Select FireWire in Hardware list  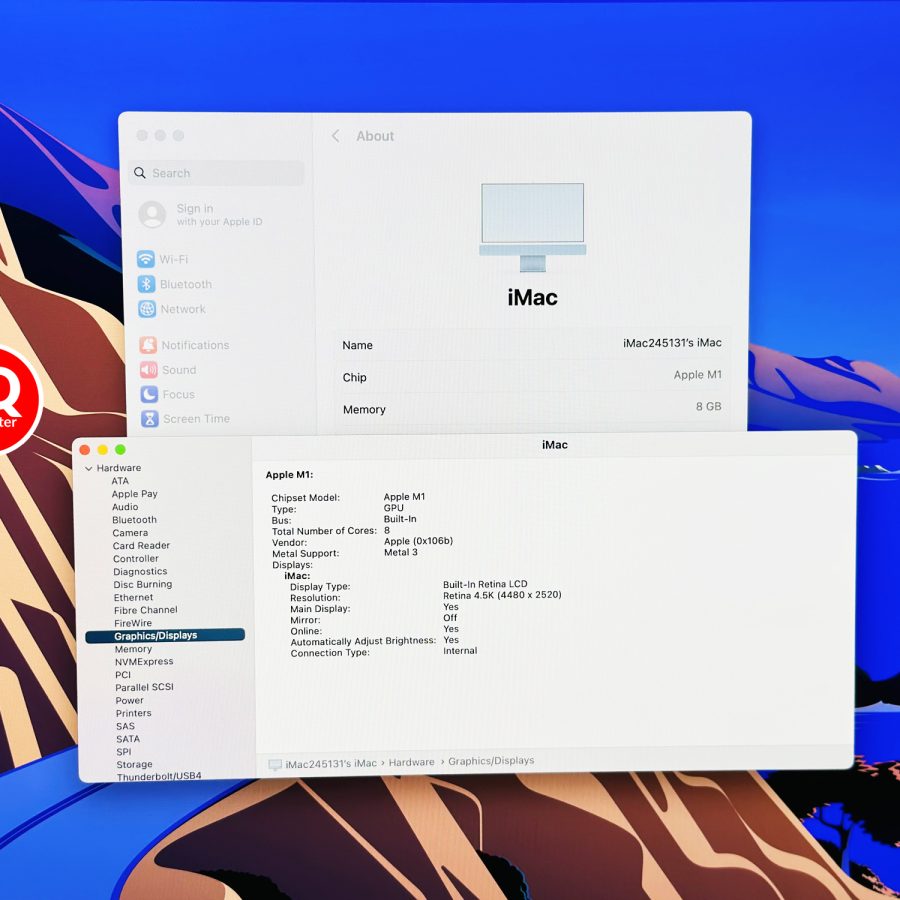click(133, 623)
